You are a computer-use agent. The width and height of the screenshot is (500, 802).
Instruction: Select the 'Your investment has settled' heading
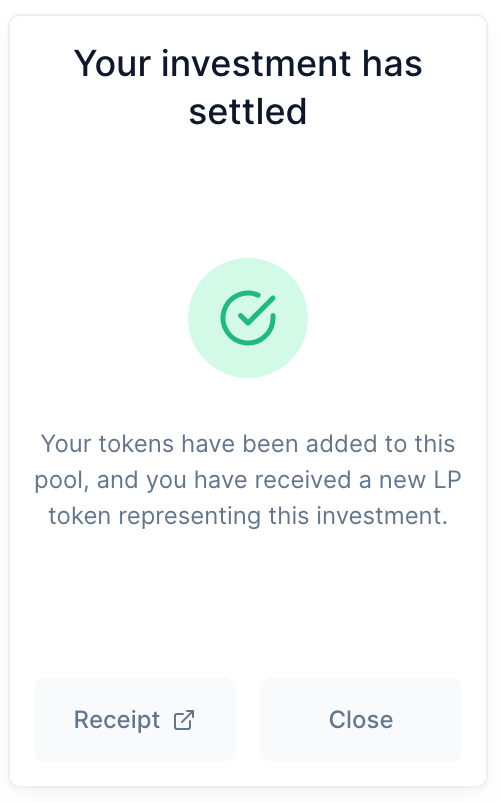click(x=248, y=87)
